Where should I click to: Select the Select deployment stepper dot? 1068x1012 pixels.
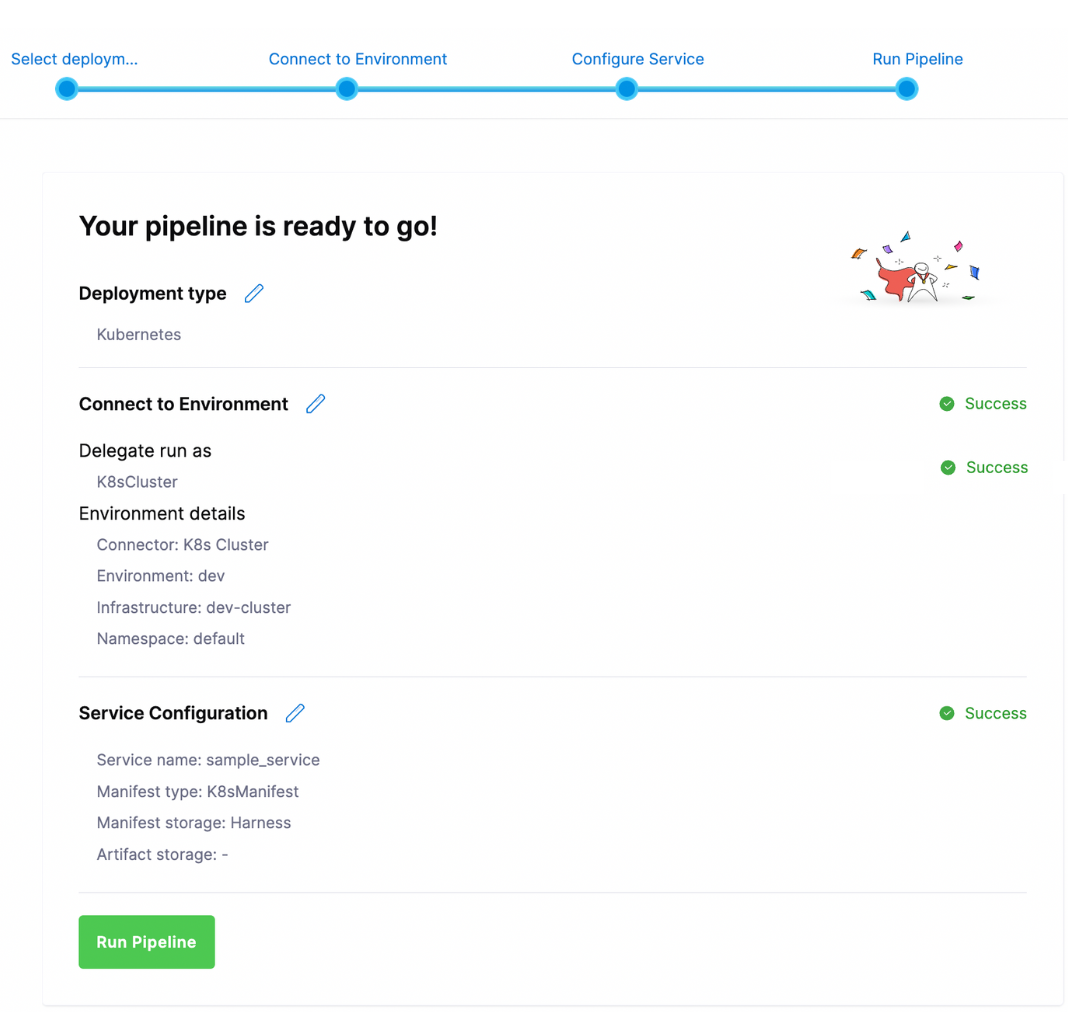coord(66,88)
